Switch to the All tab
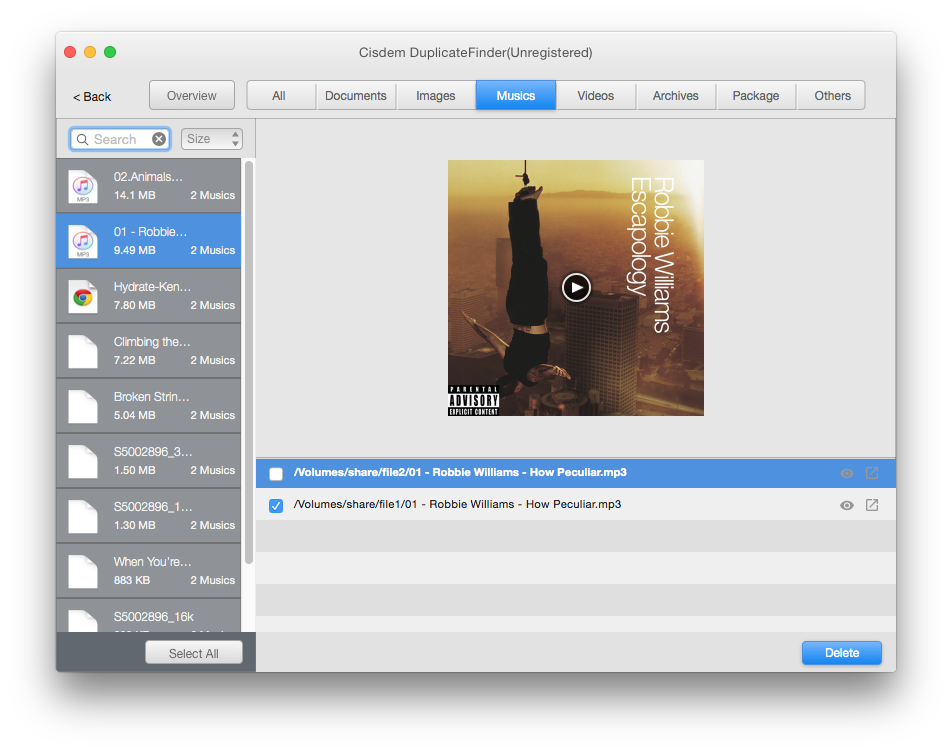Image resolution: width=952 pixels, height=752 pixels. (279, 96)
